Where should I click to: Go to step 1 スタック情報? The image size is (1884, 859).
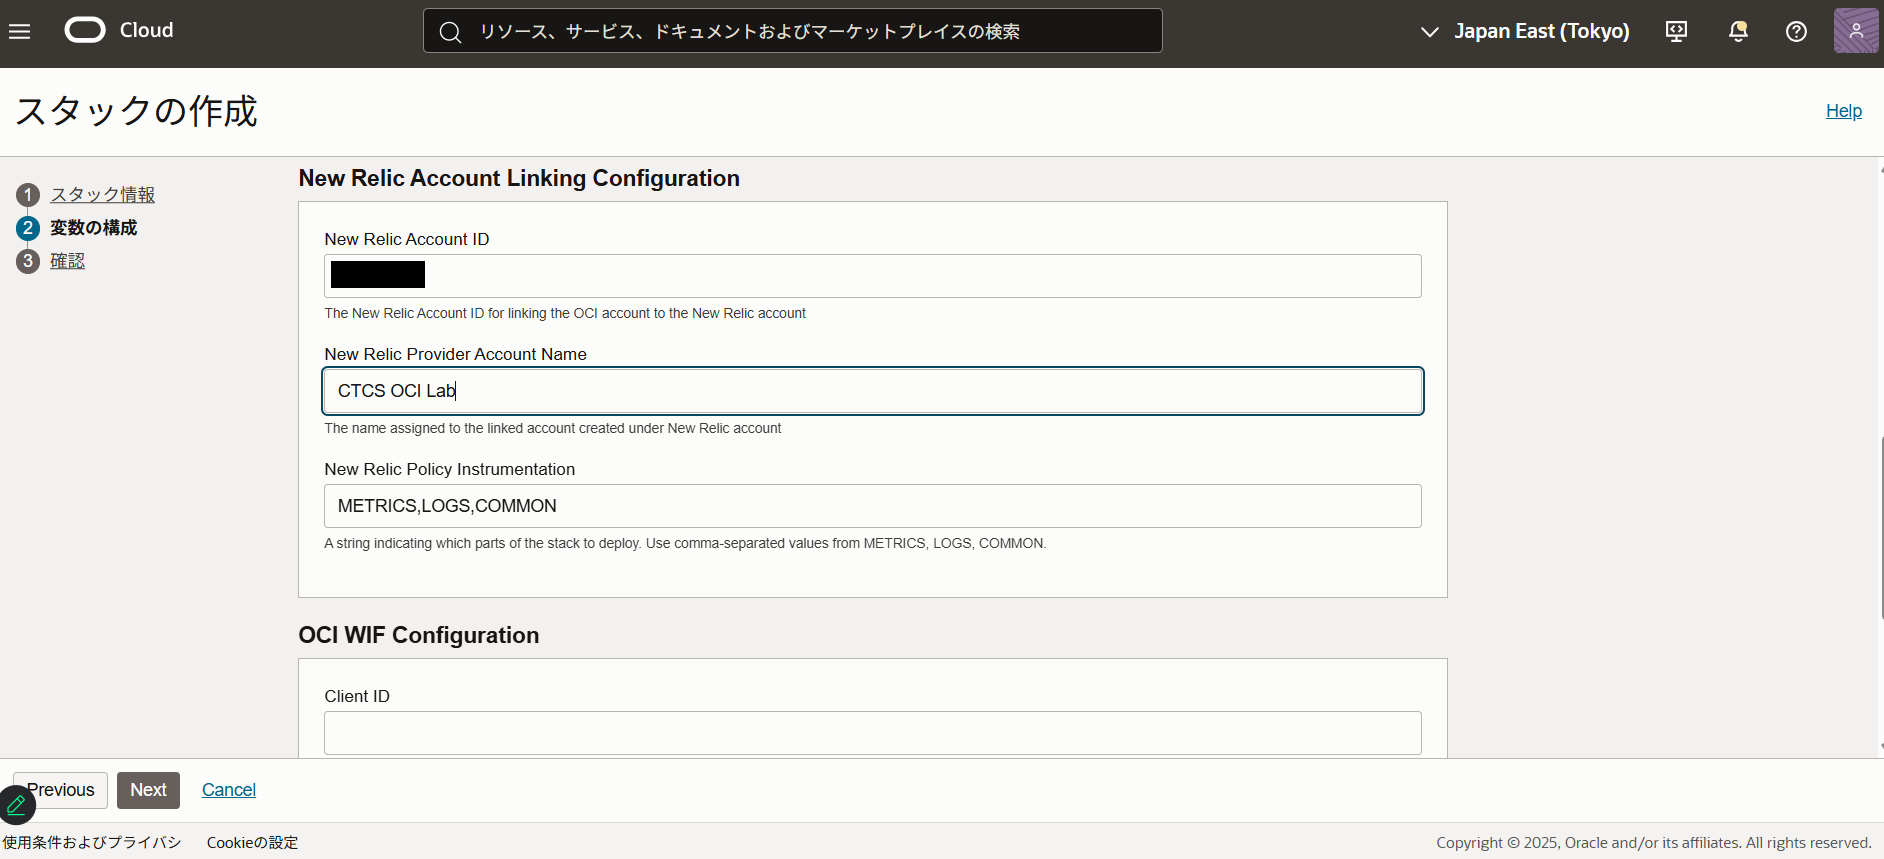[103, 195]
